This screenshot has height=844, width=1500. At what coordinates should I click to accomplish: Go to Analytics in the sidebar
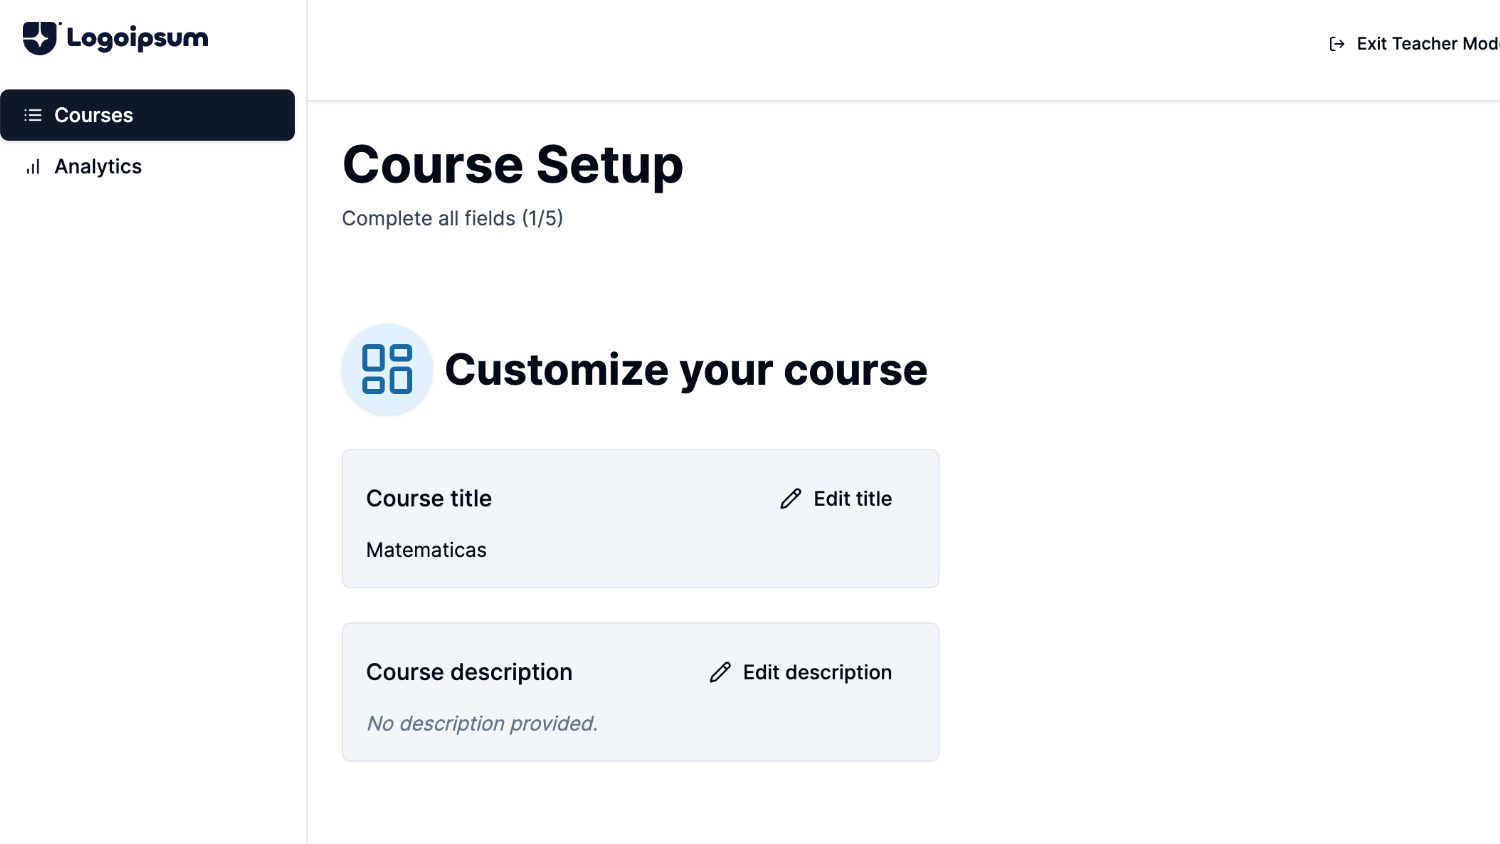click(98, 167)
